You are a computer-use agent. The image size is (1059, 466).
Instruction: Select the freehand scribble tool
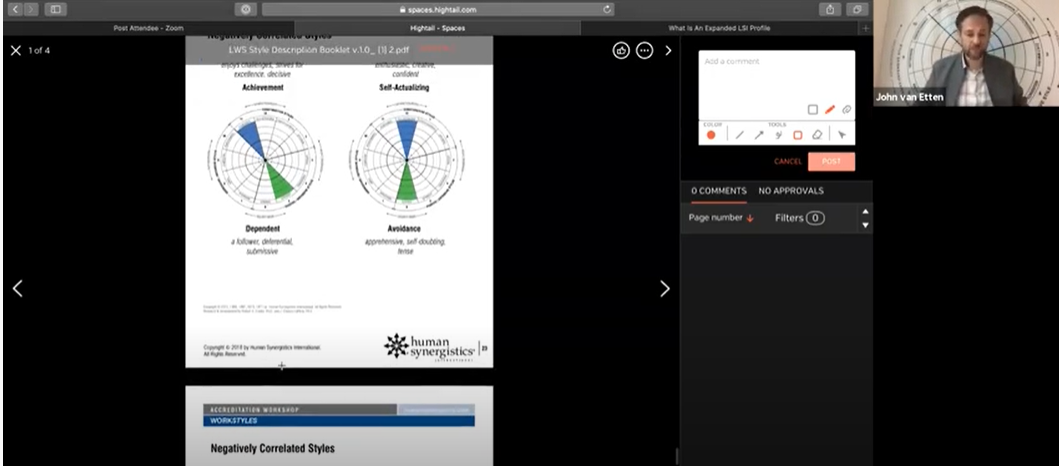pyautogui.click(x=778, y=135)
